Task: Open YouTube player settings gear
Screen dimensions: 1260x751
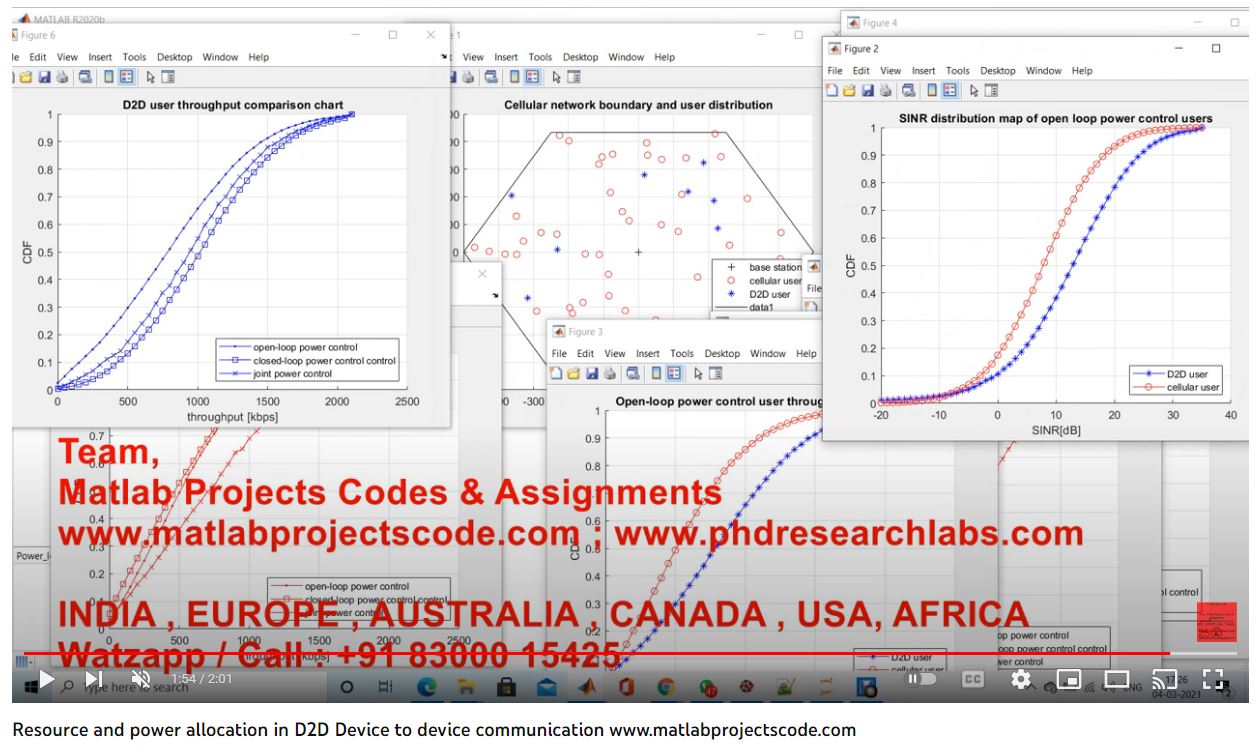Action: point(1021,679)
